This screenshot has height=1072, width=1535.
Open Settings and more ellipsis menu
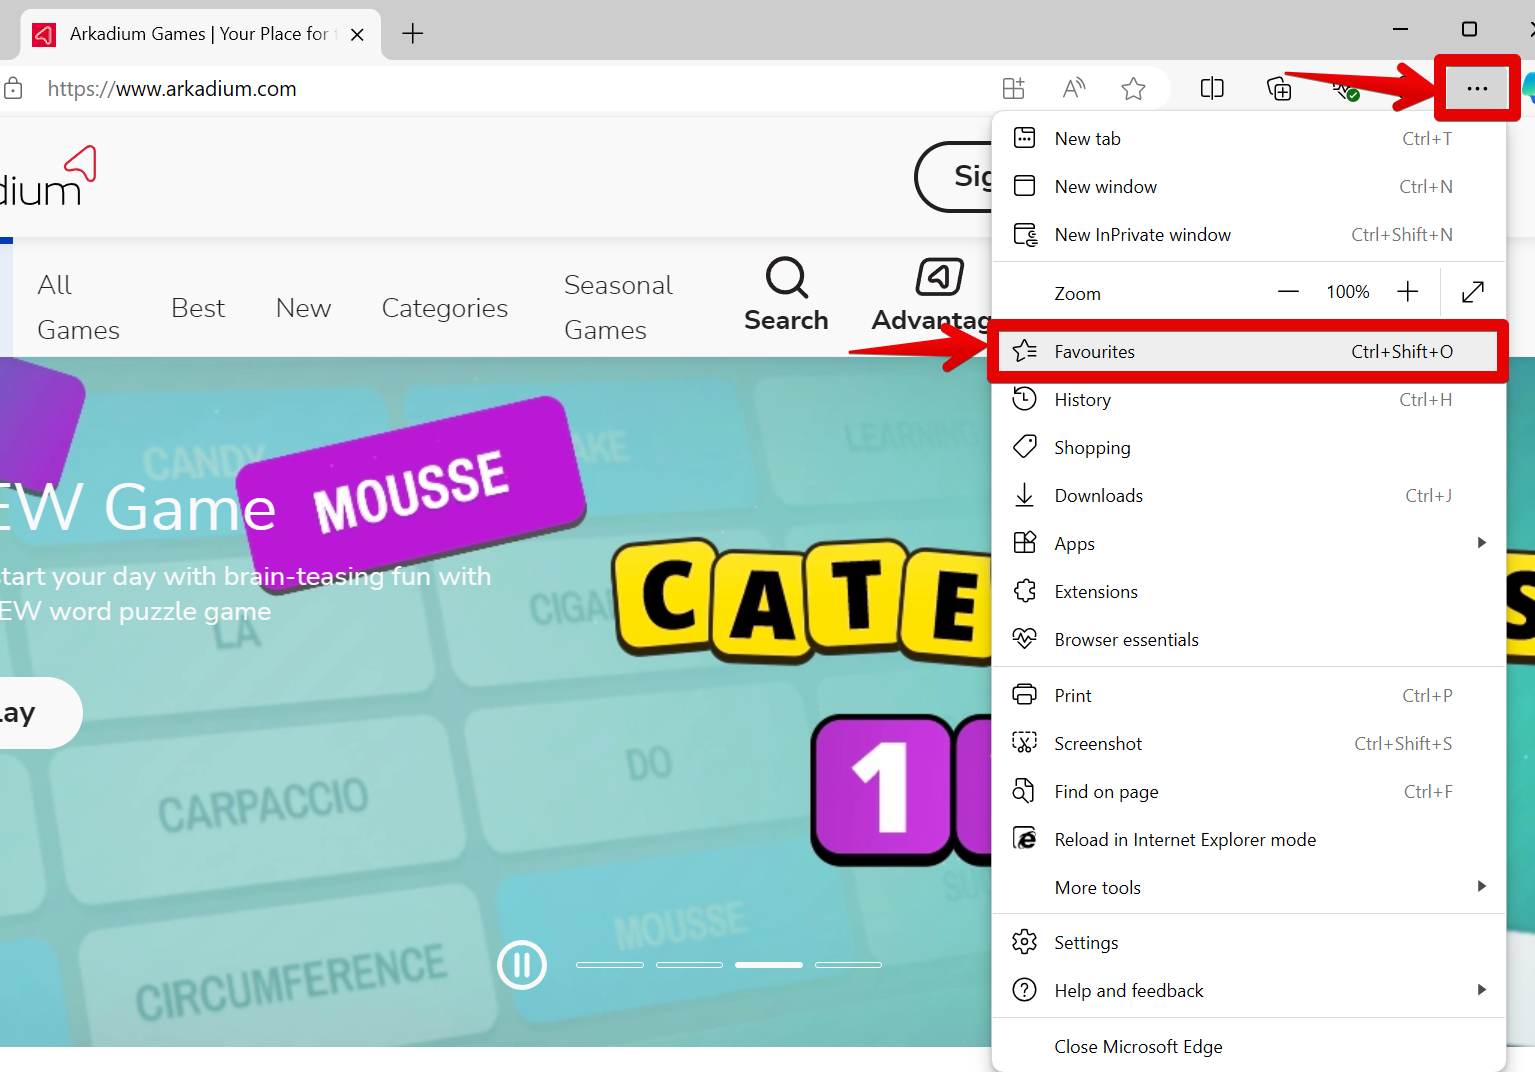[1477, 89]
